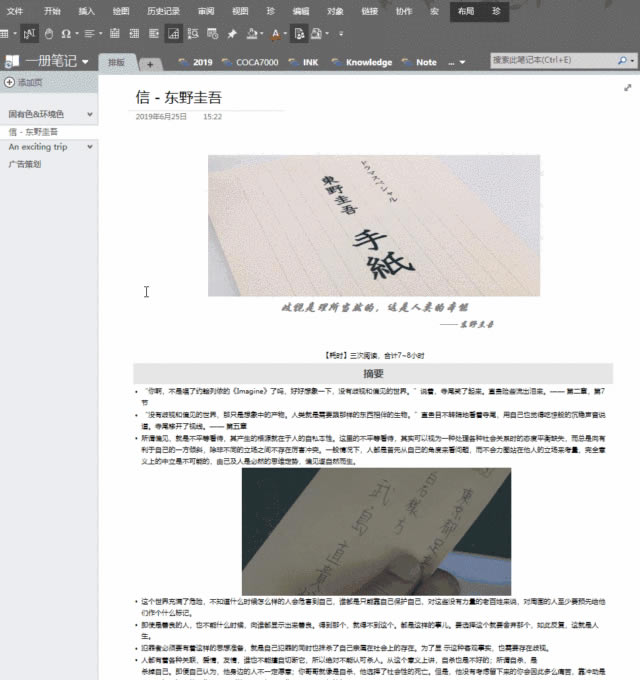Switch to the 编辑 ribbon tab

300,11
